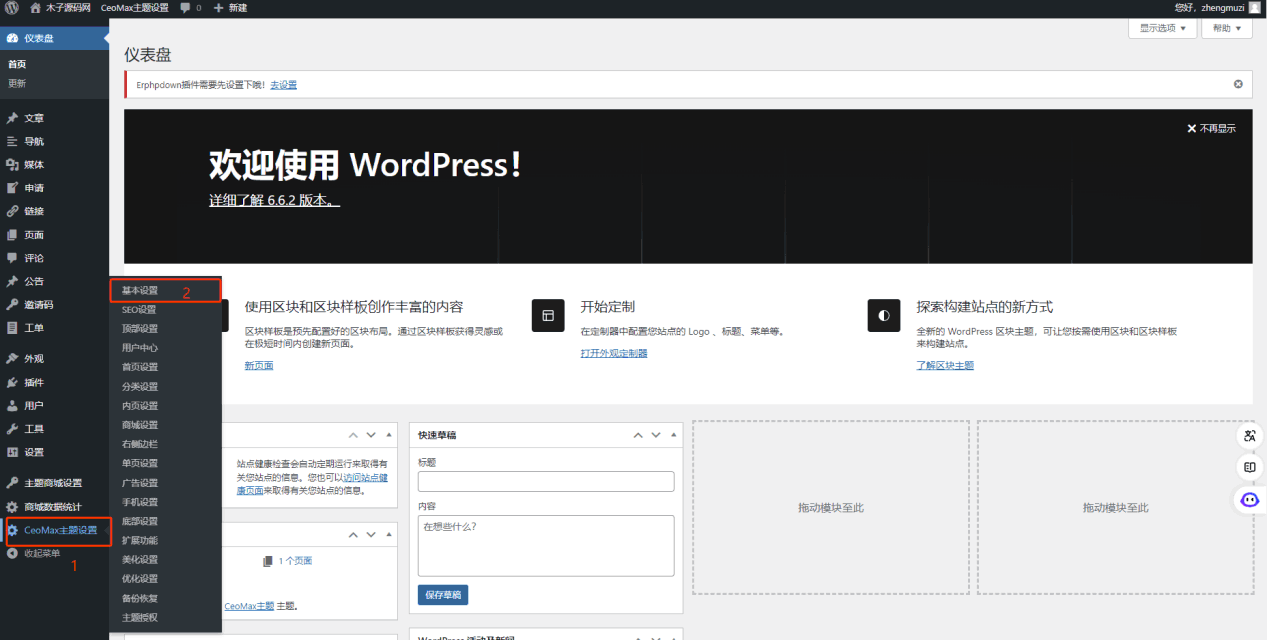Move the 快速草稿 widget down
1267x640 pixels.
click(x=655, y=435)
